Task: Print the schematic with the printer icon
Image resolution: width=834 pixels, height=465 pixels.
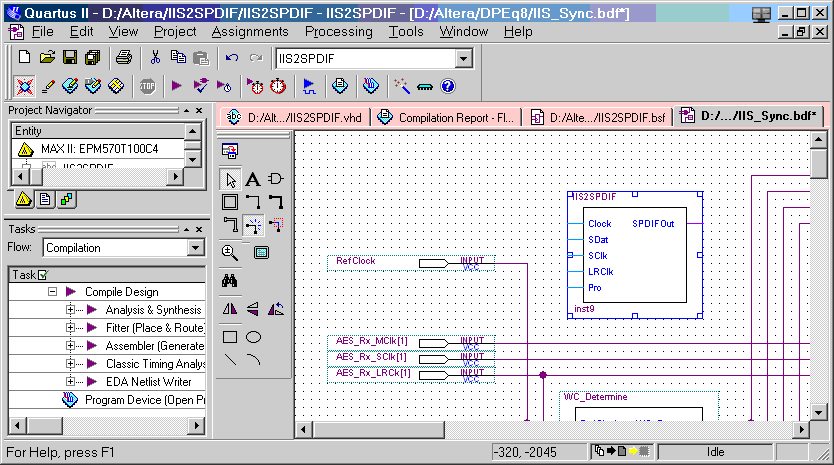Action: (x=124, y=57)
